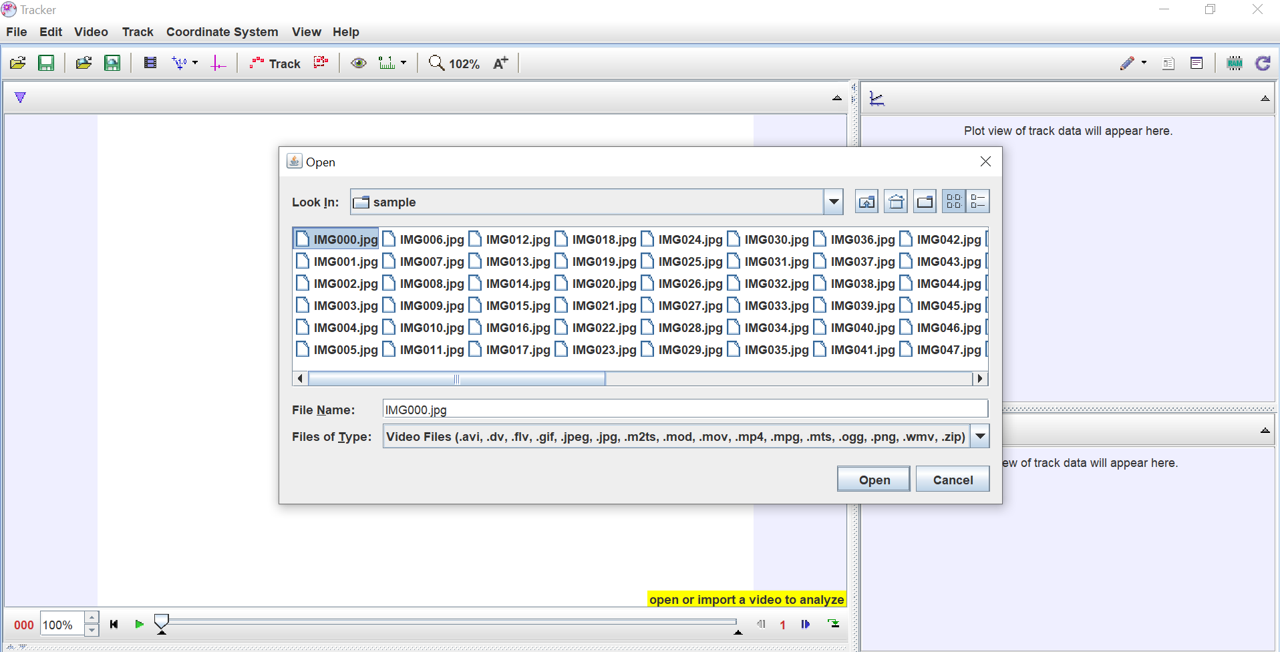Click the step back button
Screen dimensions: 1280x652
[x=761, y=624]
